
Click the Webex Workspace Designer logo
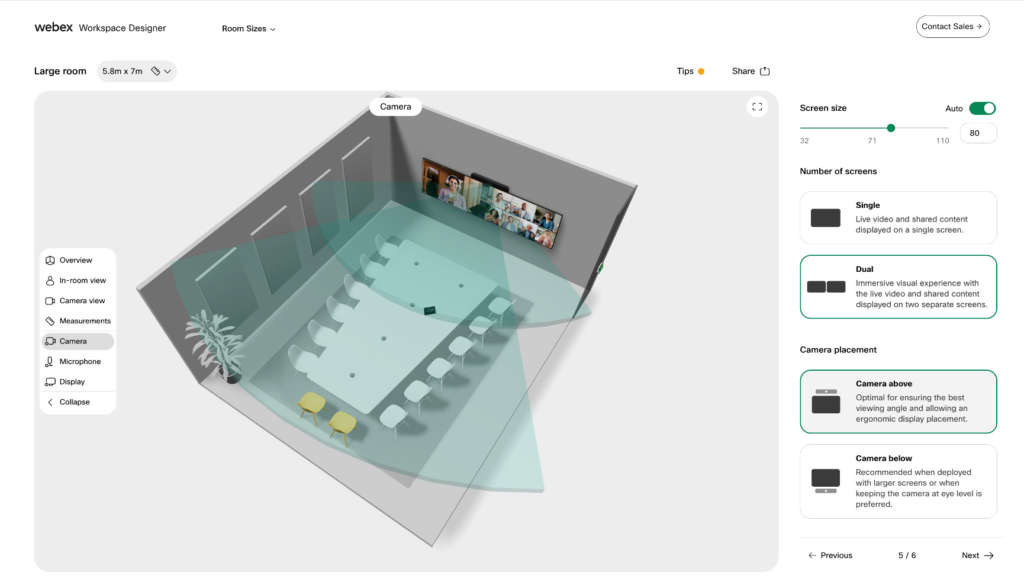click(100, 27)
